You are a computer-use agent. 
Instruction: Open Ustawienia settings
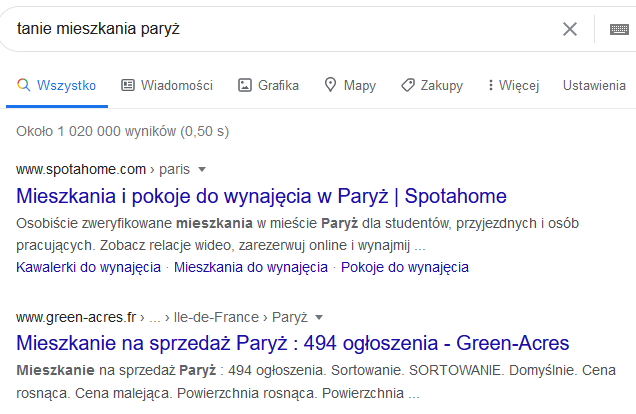click(x=594, y=85)
